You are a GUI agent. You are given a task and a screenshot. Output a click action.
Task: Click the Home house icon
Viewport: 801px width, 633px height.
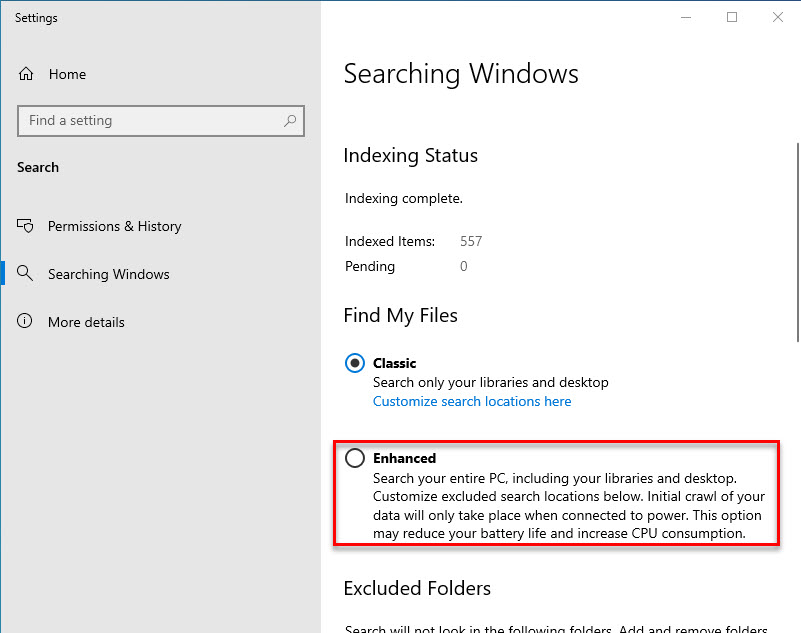coord(26,74)
